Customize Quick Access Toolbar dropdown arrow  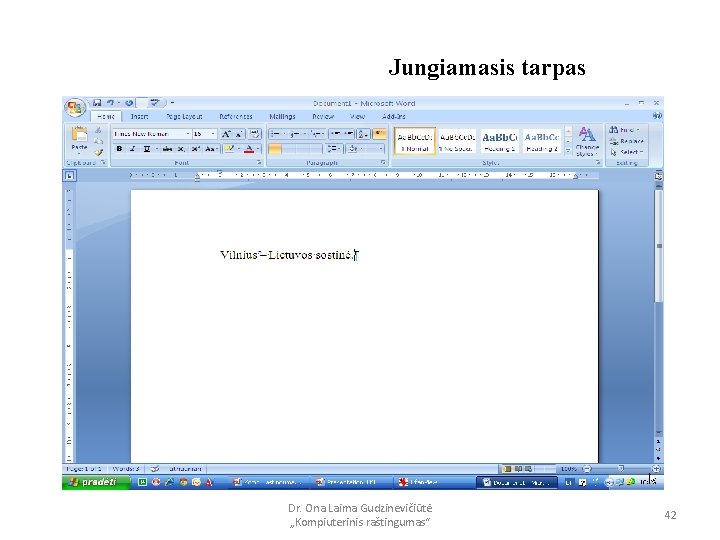[x=173, y=103]
